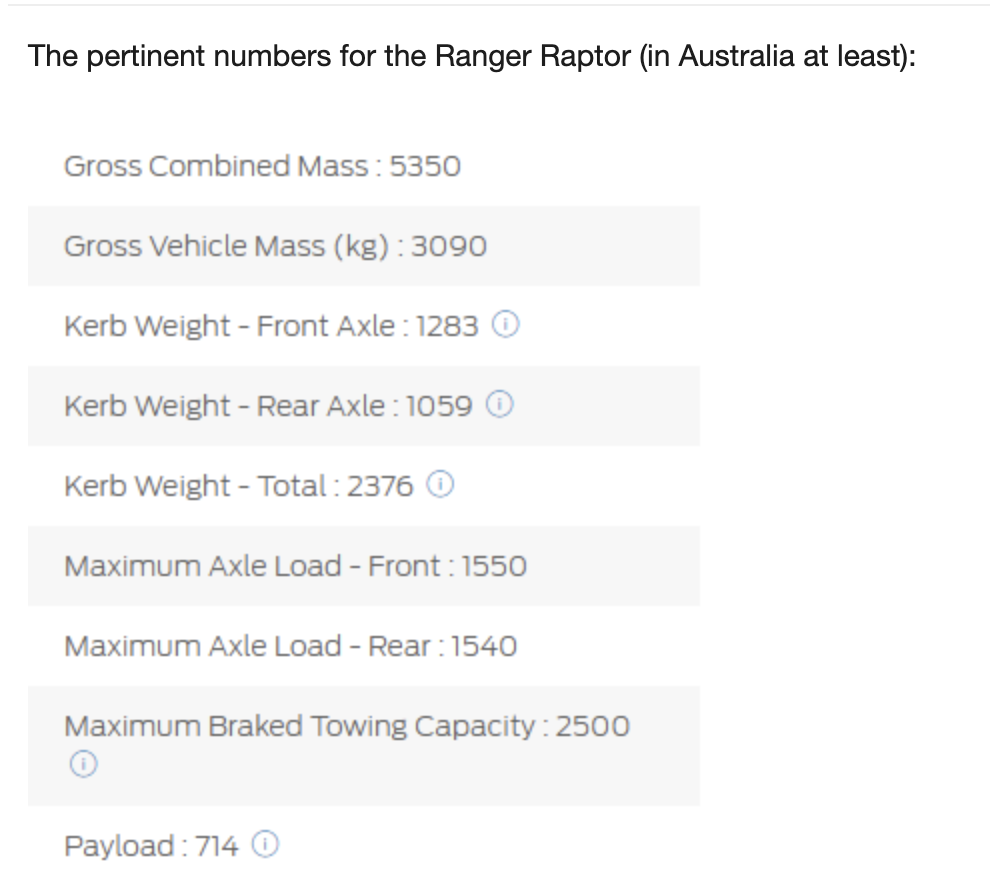The height and width of the screenshot is (890, 990).
Task: Click info icon beside Kerb Weight Front Axle
Action: [507, 326]
